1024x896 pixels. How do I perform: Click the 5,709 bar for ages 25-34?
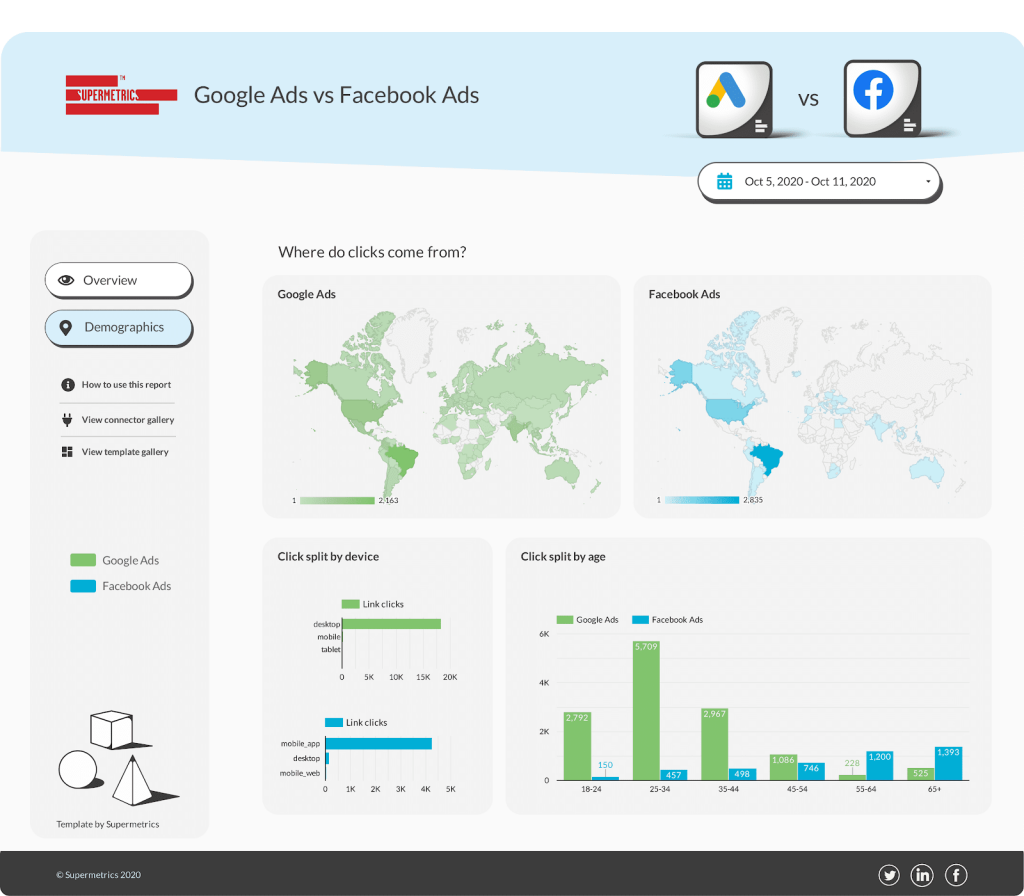pyautogui.click(x=646, y=711)
